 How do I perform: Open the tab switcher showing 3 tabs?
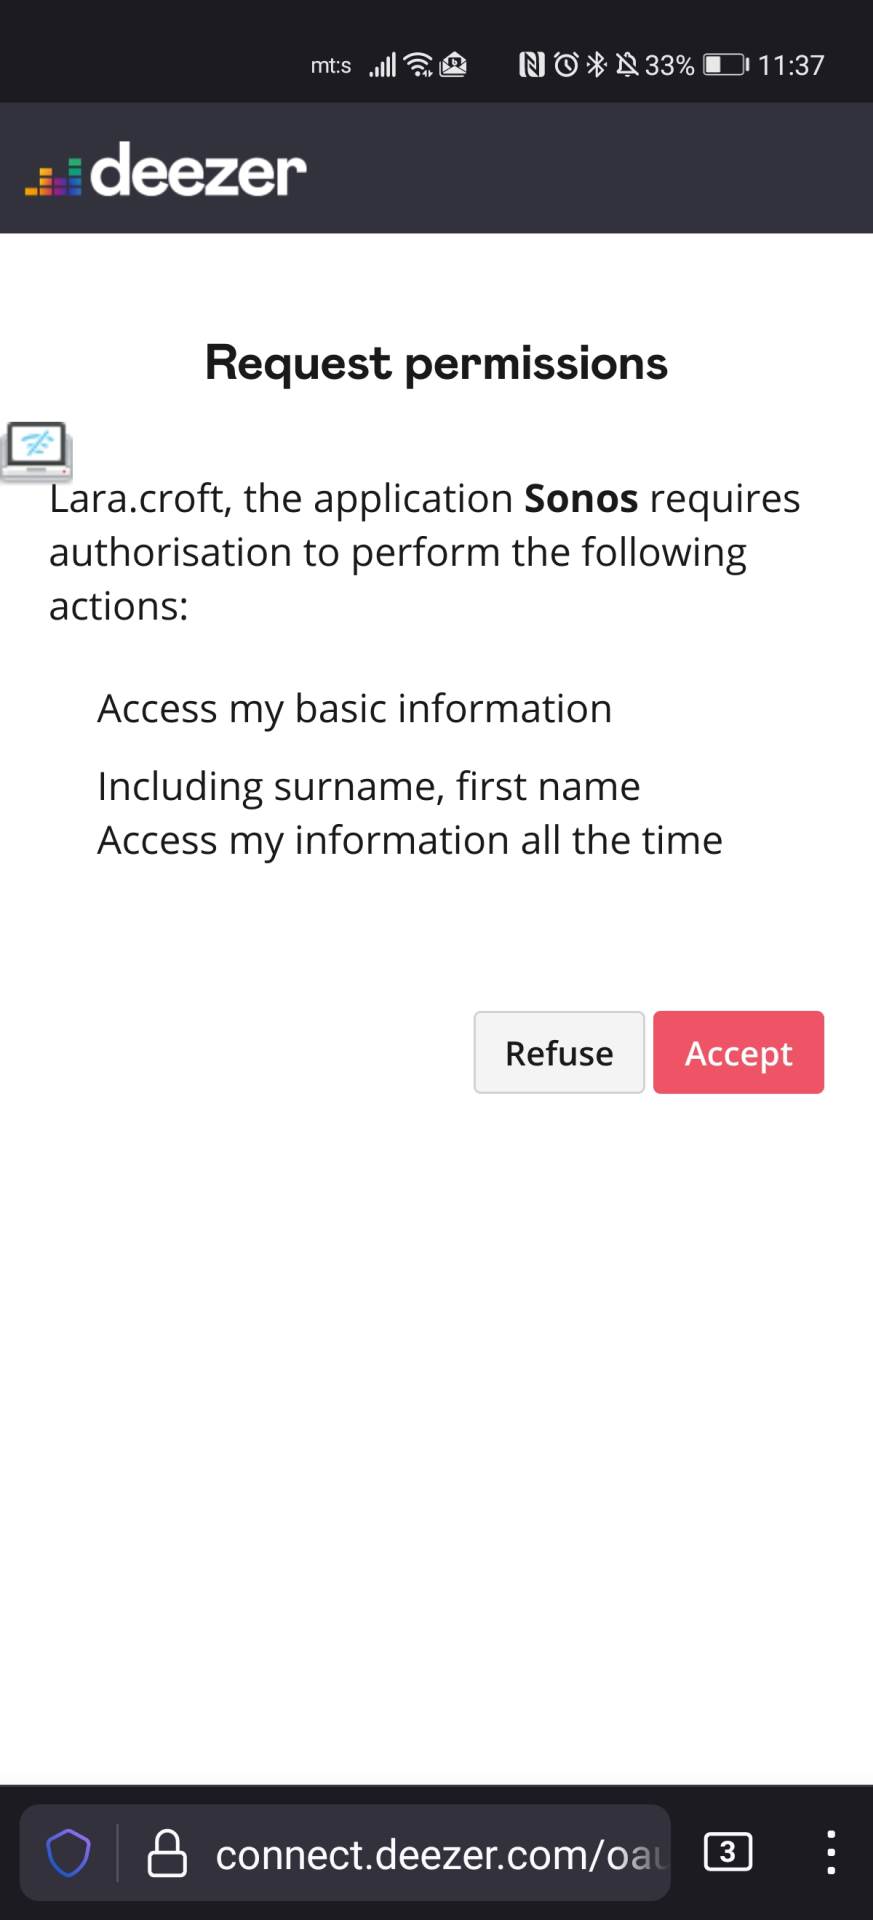pos(728,1853)
